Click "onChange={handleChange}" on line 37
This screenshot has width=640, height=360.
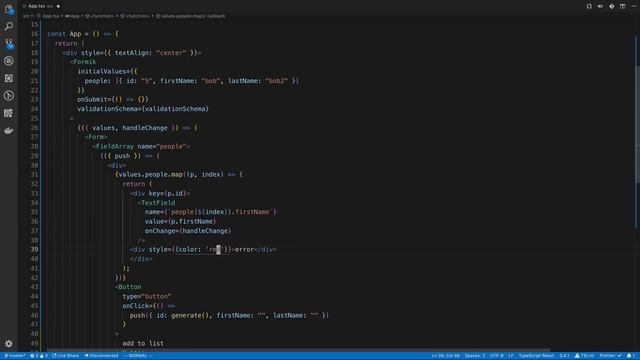[x=188, y=231]
